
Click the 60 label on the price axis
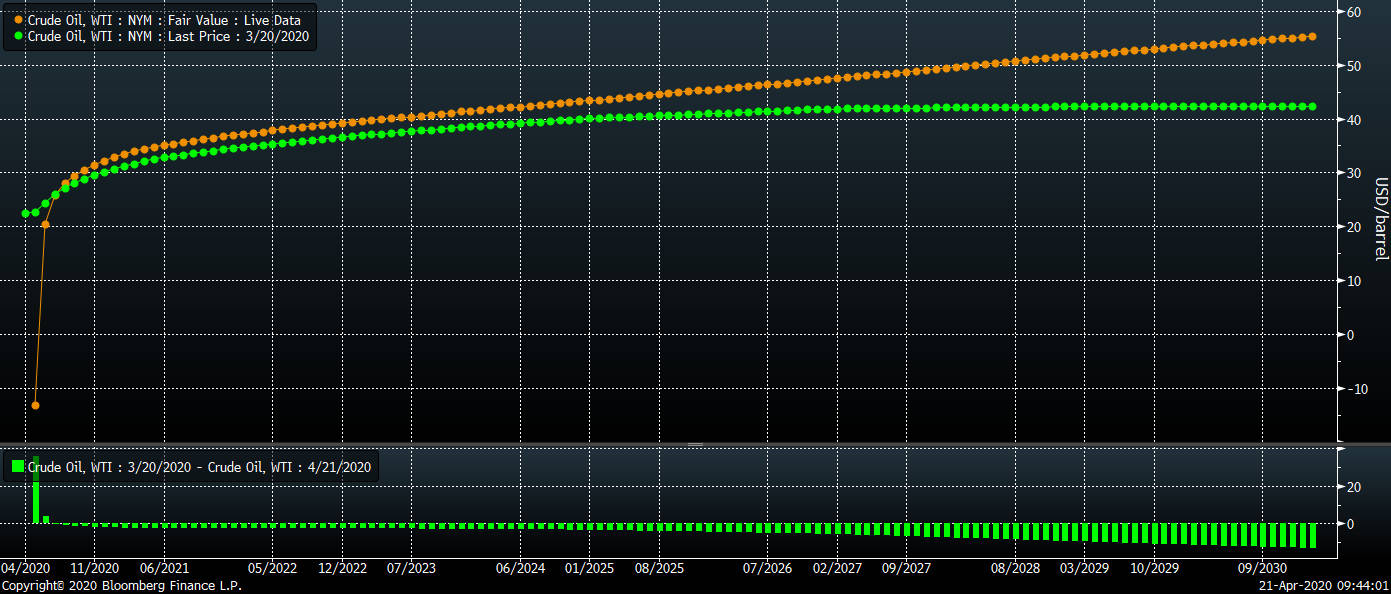(x=1353, y=12)
